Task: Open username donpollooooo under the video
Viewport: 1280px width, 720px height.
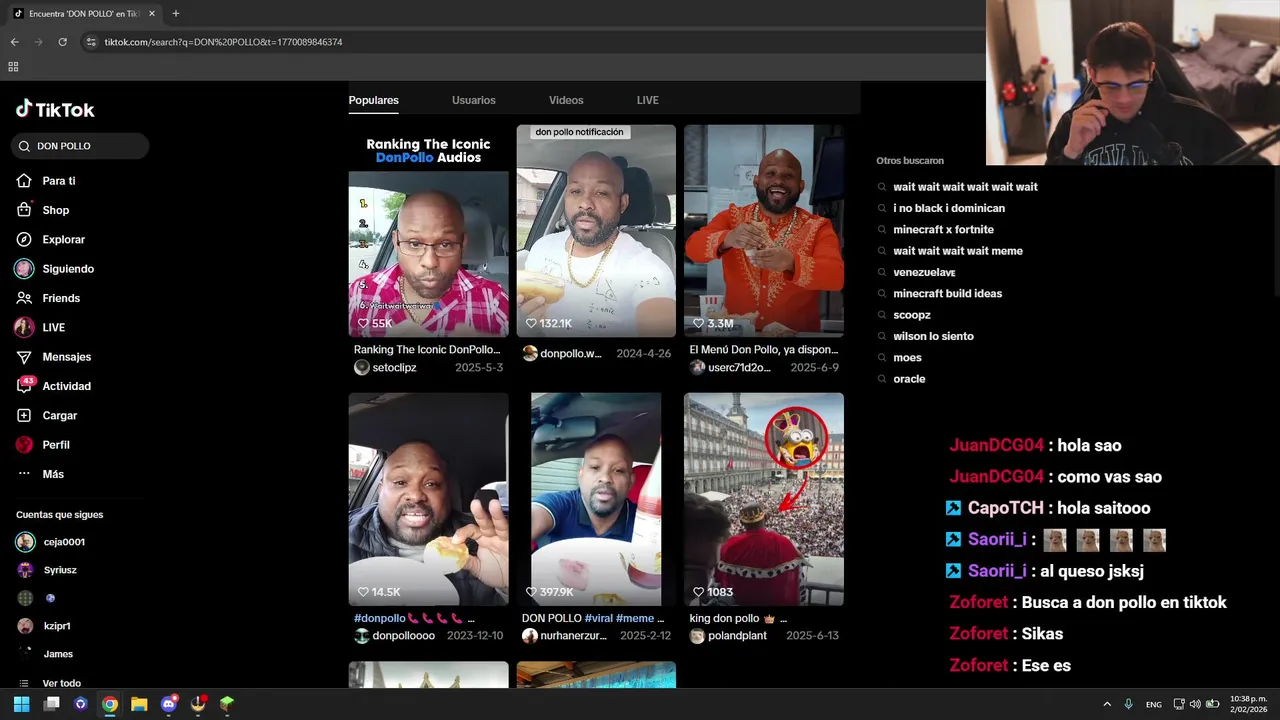Action: click(x=404, y=636)
